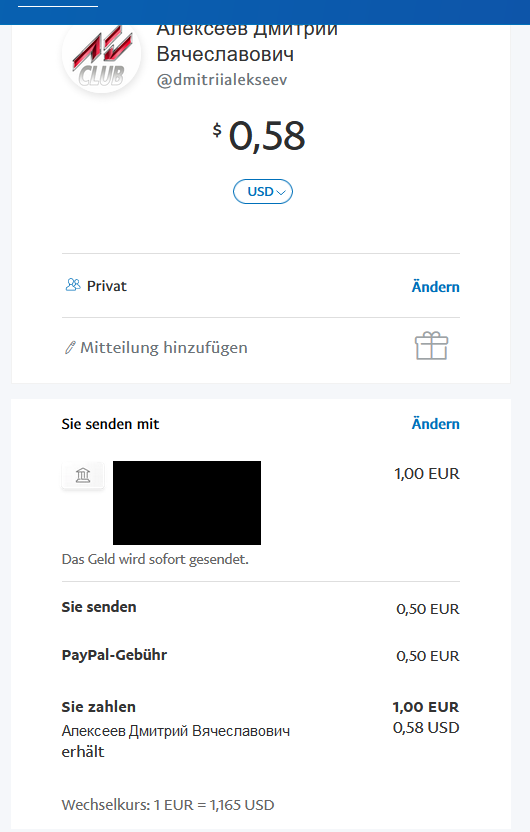Click the Wechselkurs exchange rate line
Viewport: 530px width, 832px height.
168,804
